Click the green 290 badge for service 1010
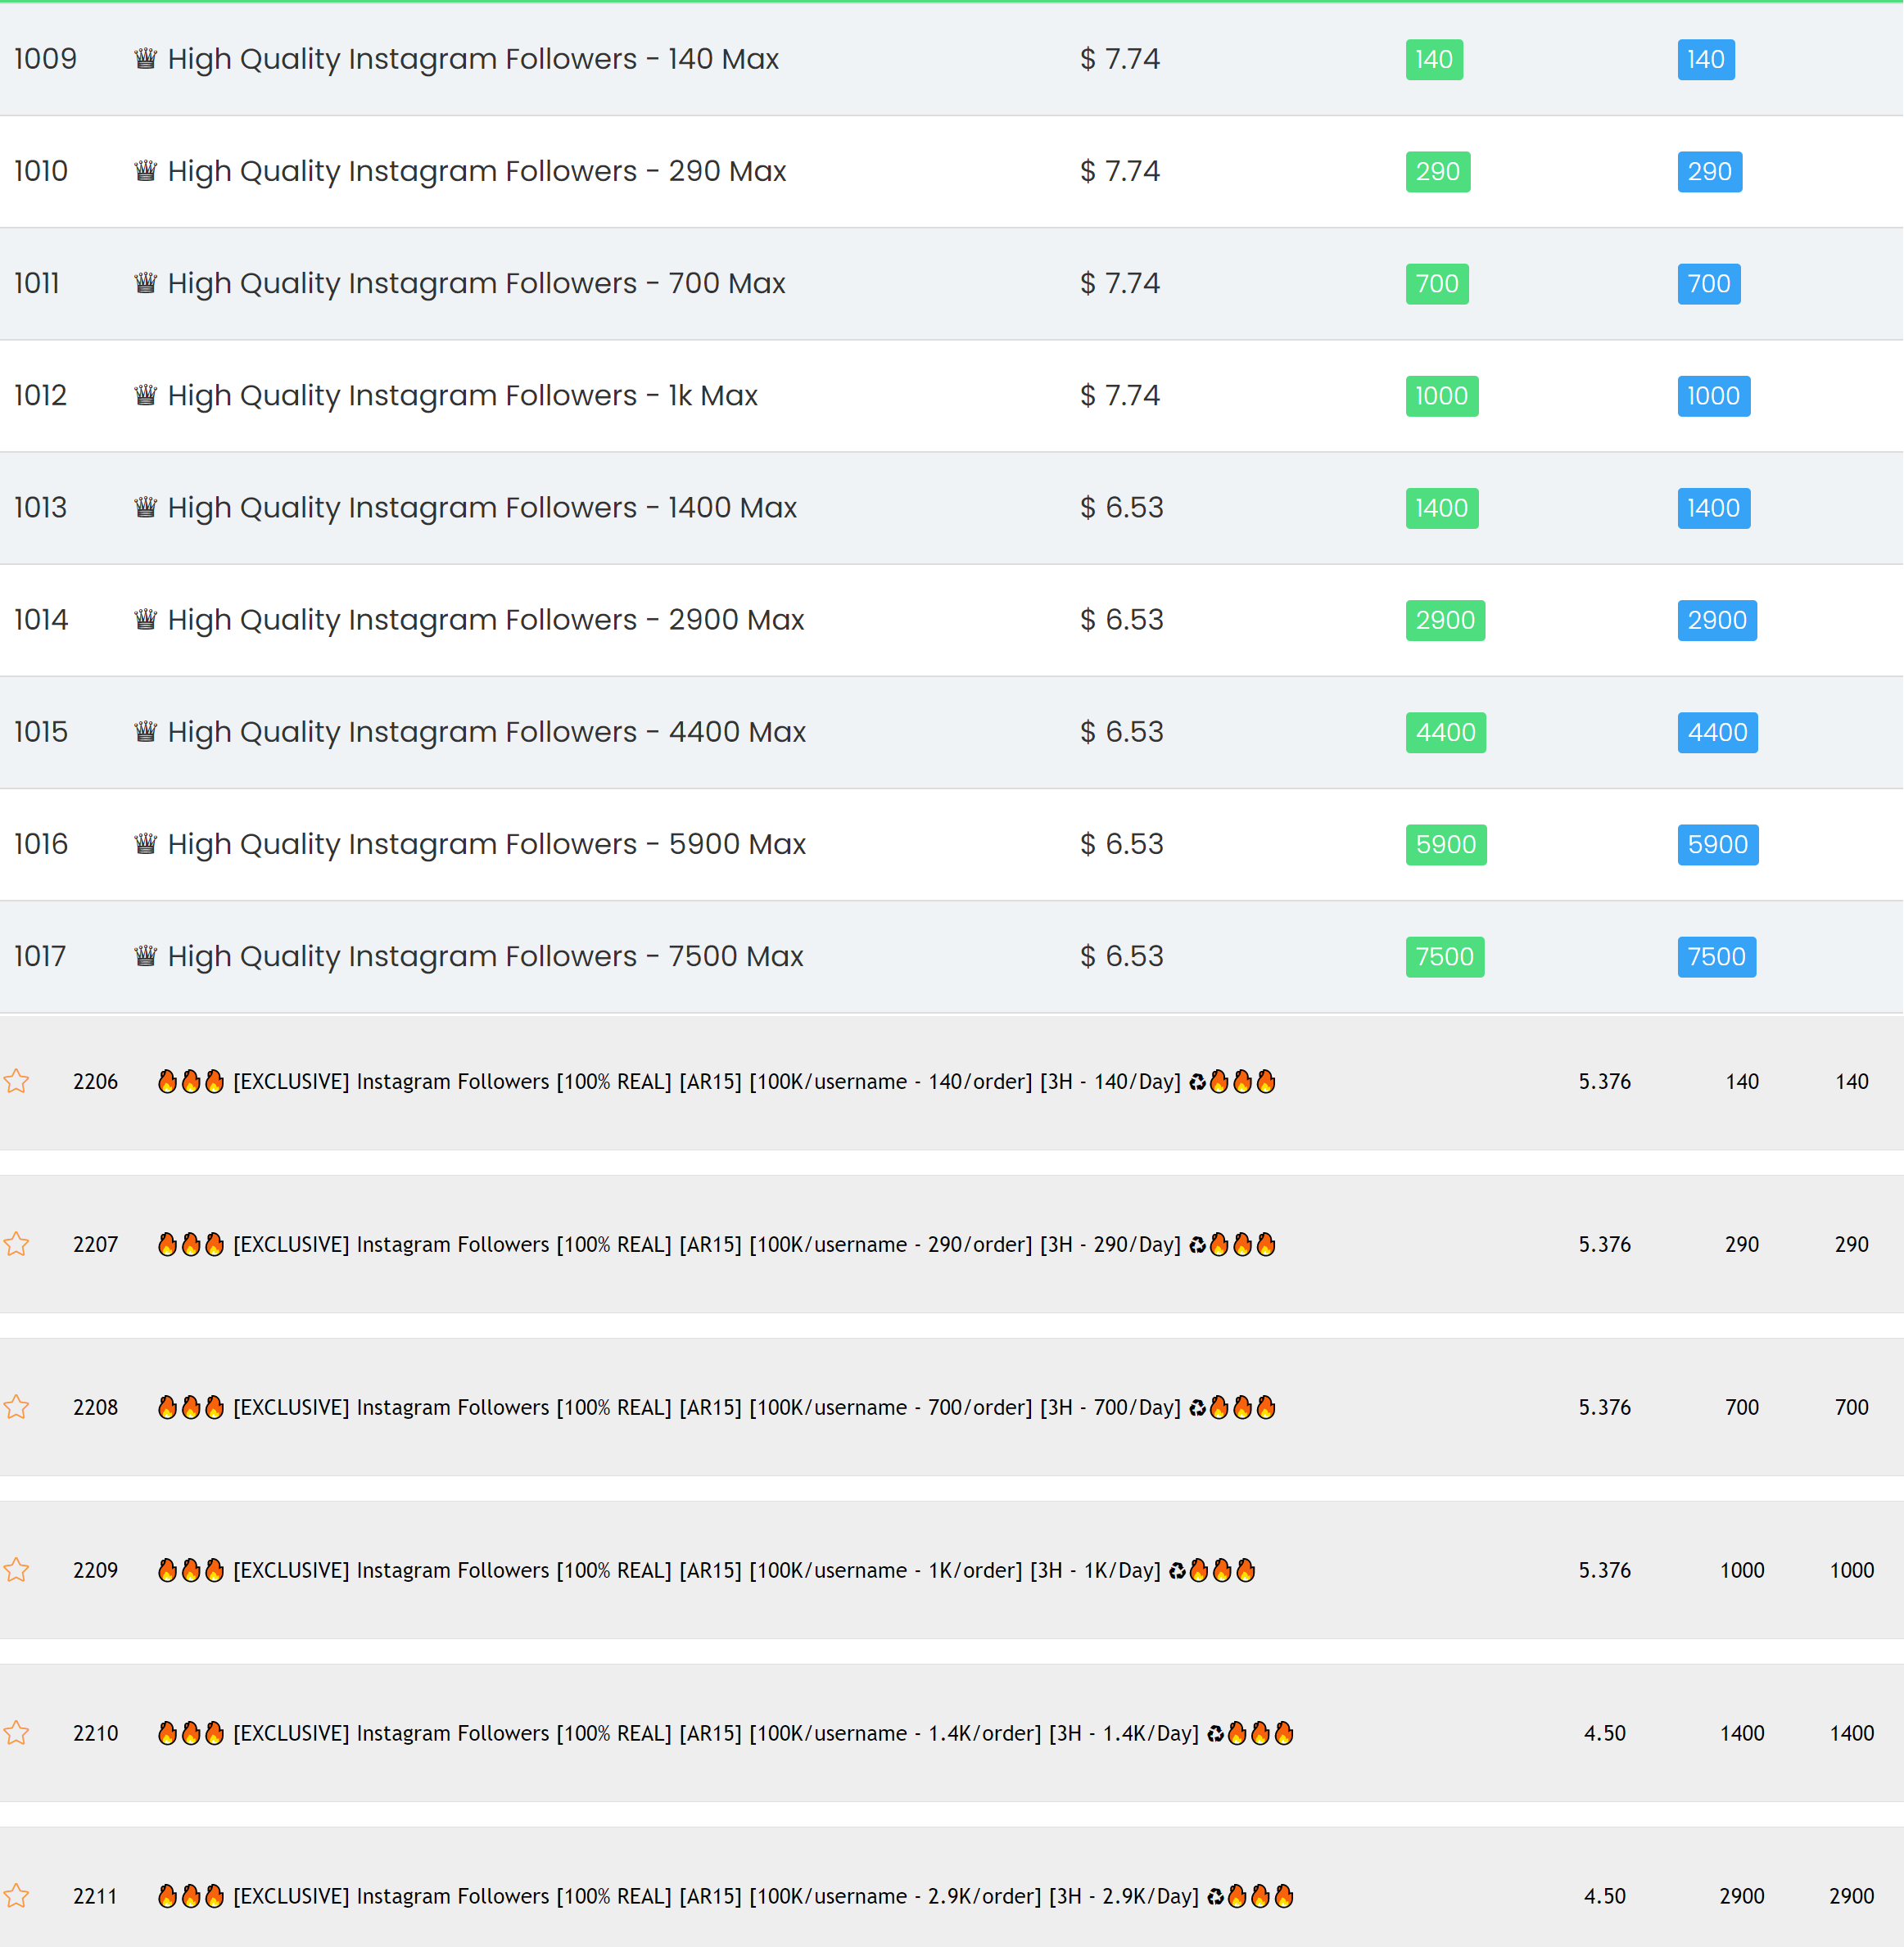The image size is (1904, 1947). coord(1438,171)
